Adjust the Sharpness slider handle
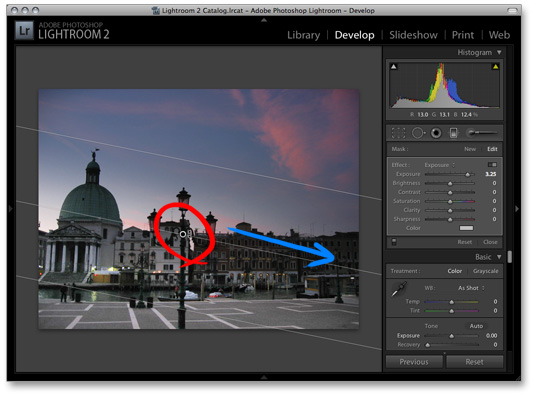Screen dimensions: 534x396 tap(450, 220)
